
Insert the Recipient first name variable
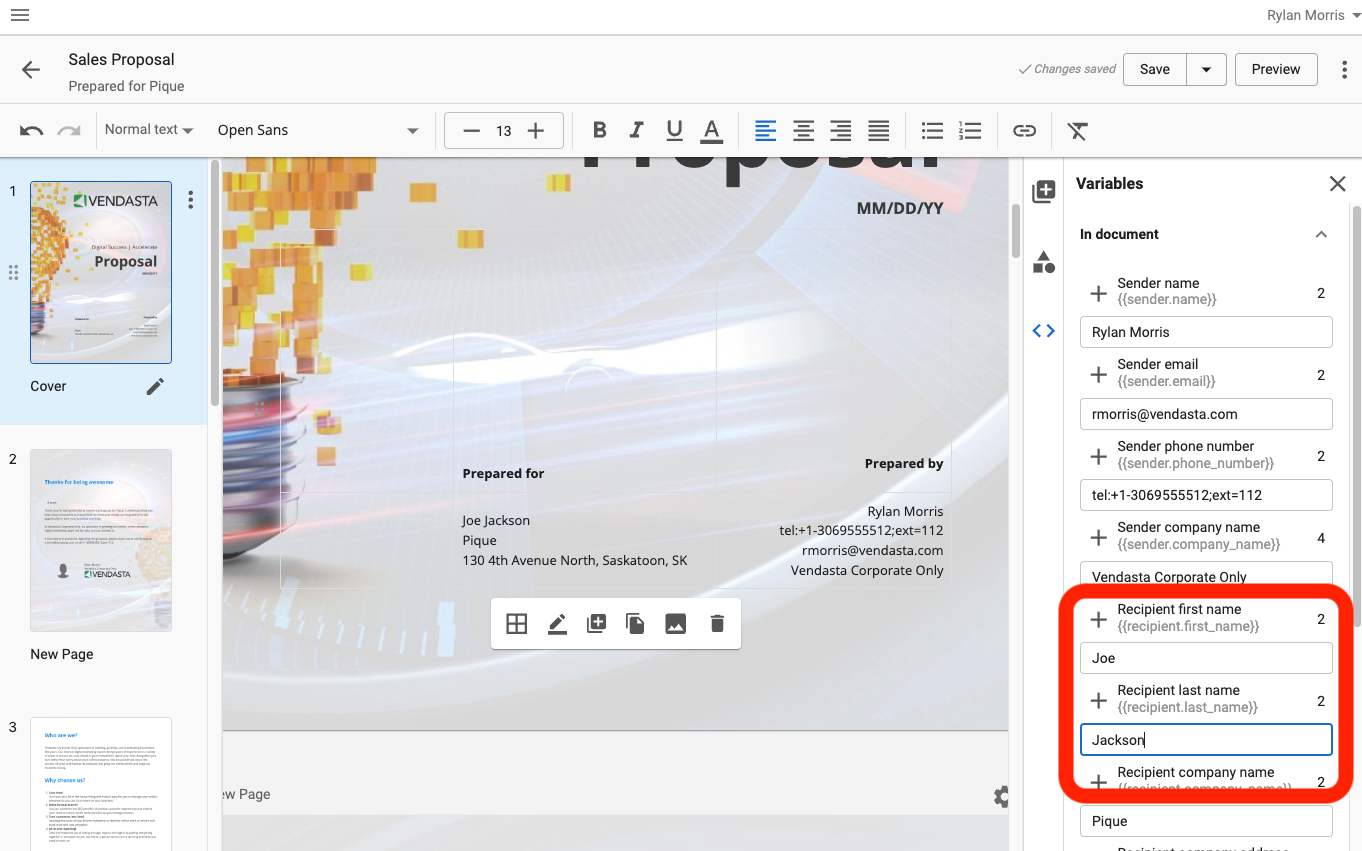tap(1098, 619)
